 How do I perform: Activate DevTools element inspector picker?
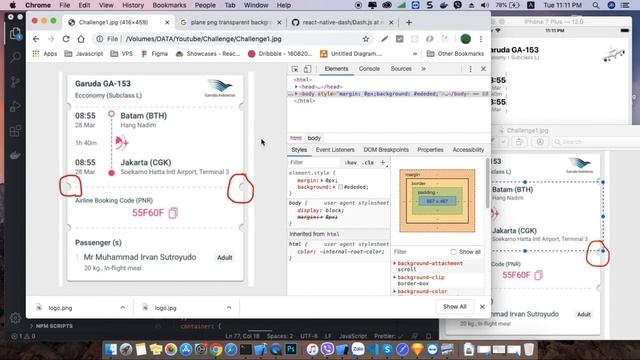[295, 69]
